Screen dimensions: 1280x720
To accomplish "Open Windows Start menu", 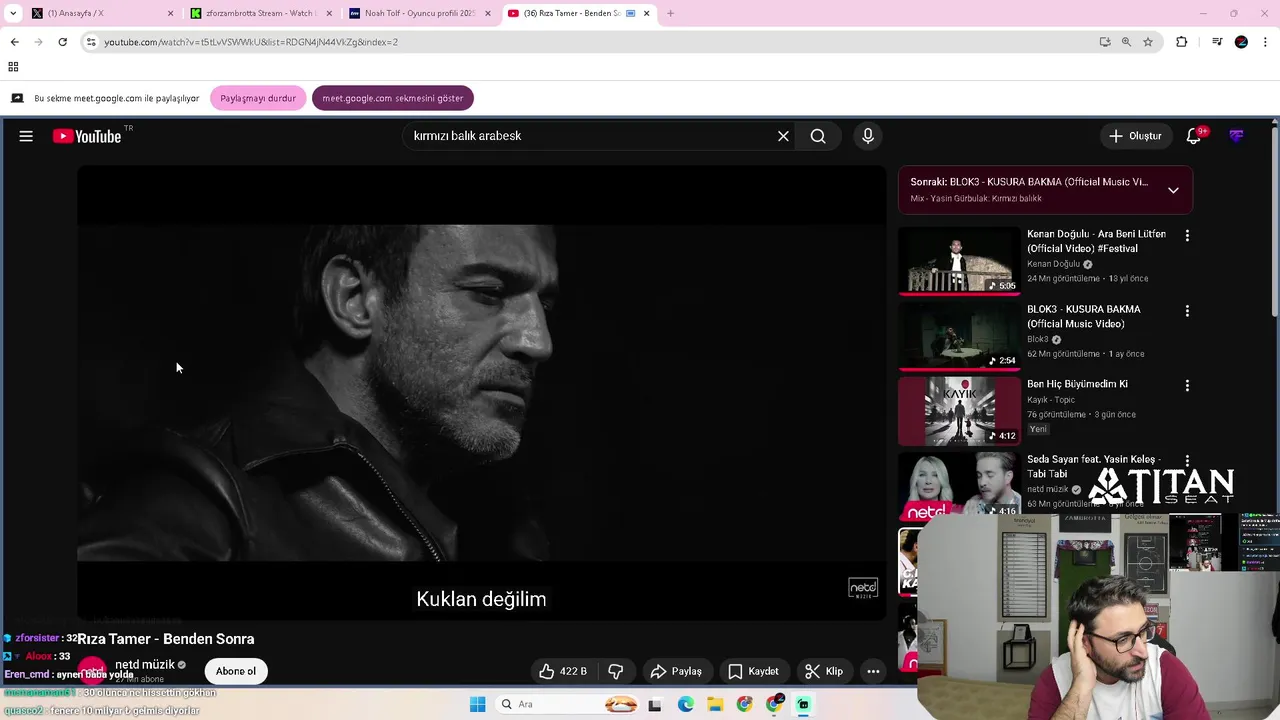I will (477, 704).
